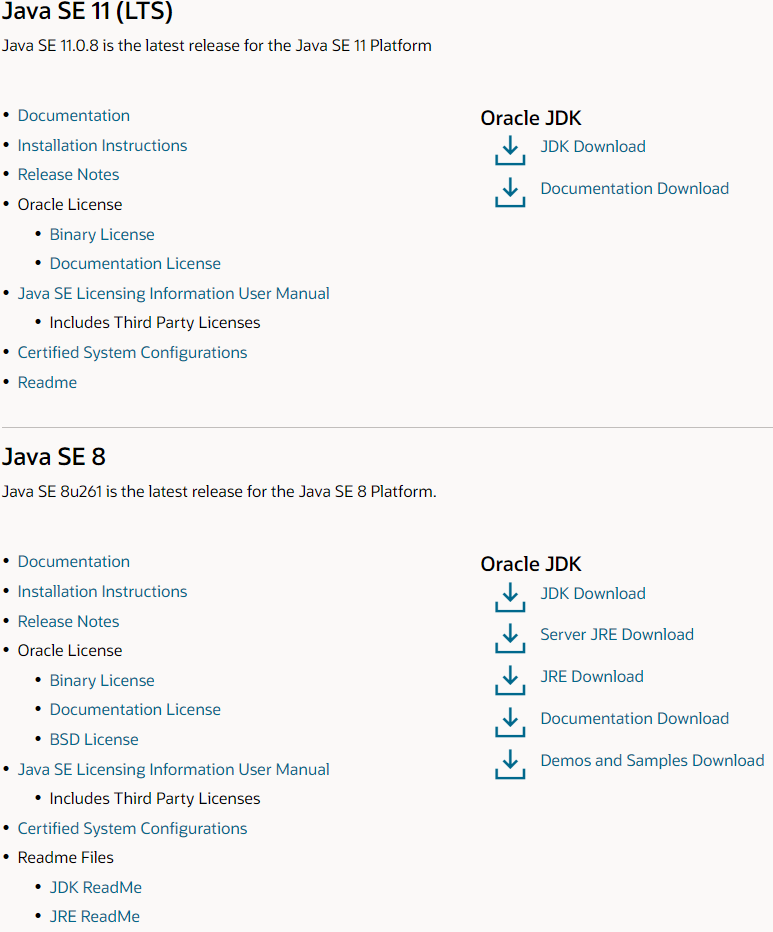The image size is (773, 932).
Task: Open the Binary License link under Java SE 11
Action: pos(102,234)
